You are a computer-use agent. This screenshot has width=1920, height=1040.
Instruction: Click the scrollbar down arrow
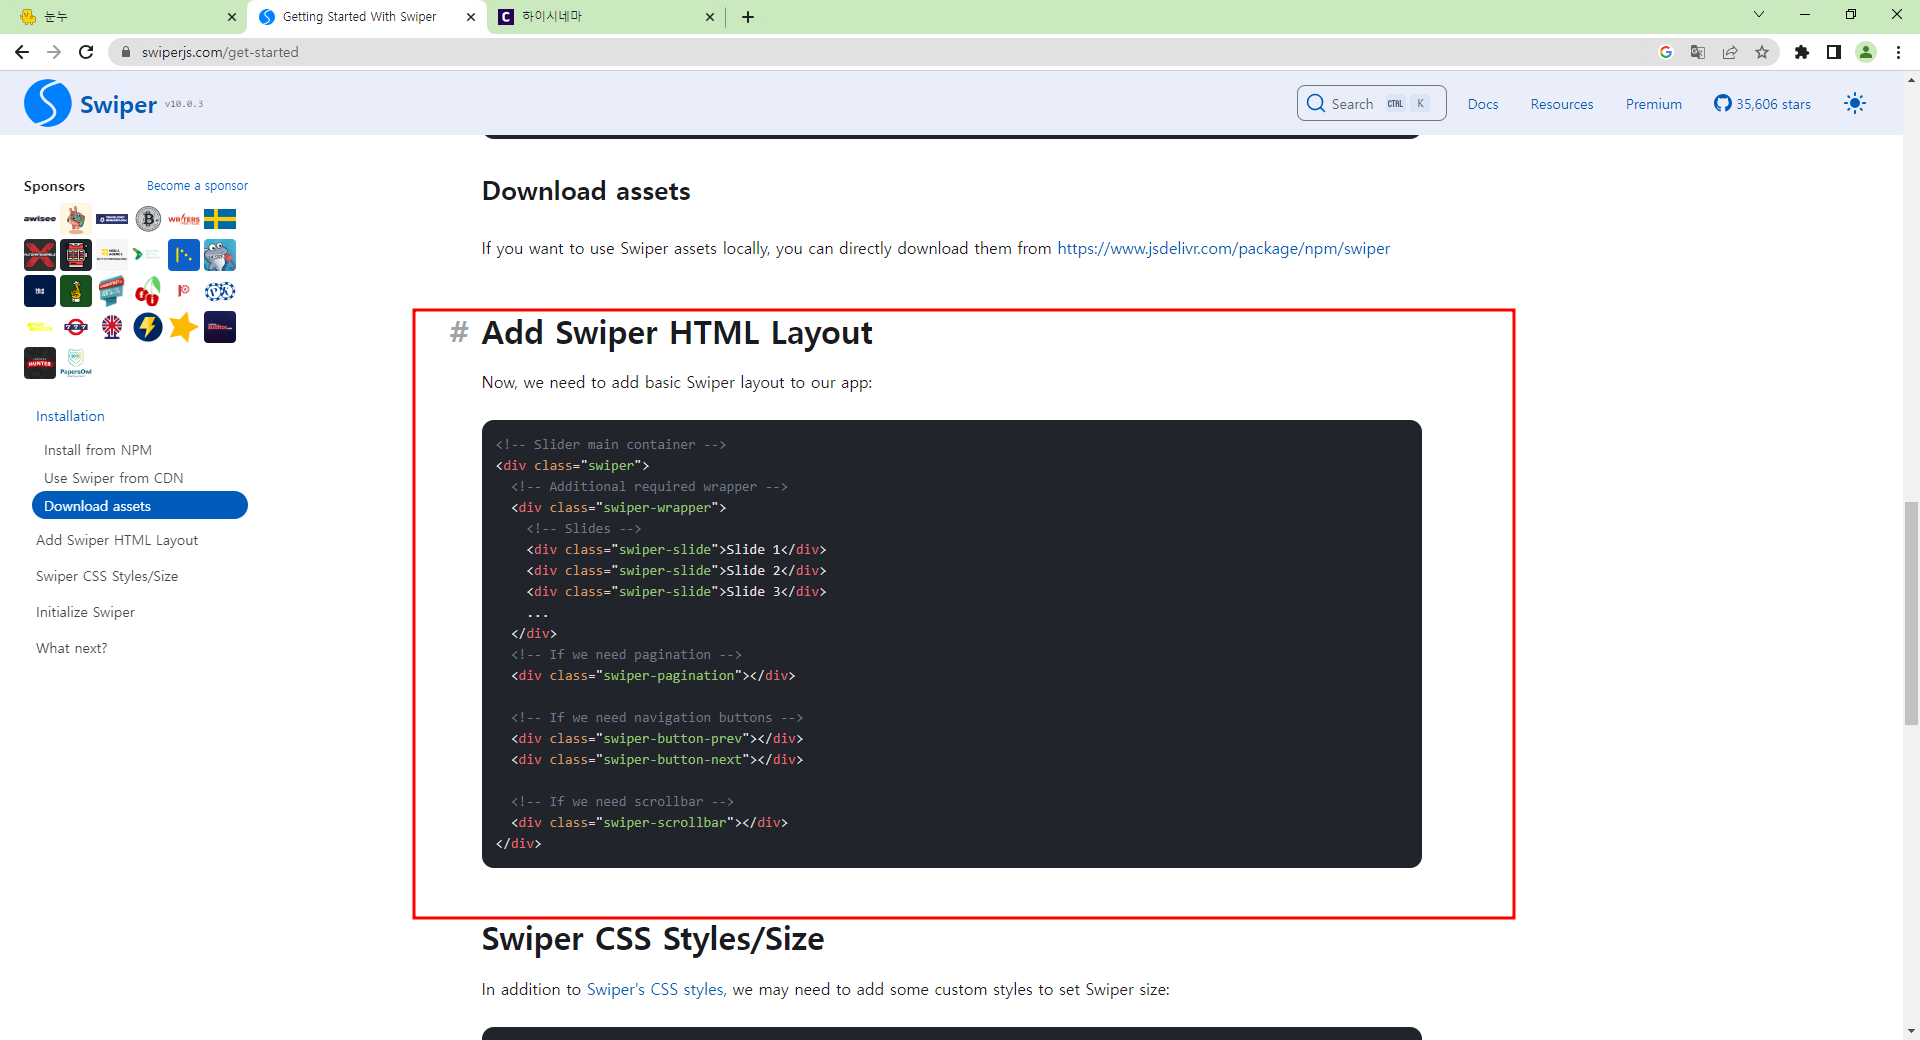pos(1911,1031)
